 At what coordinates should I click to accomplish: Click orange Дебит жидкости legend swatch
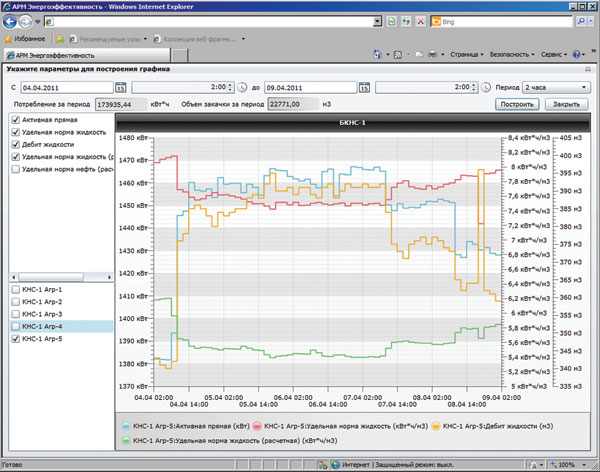click(x=436, y=426)
